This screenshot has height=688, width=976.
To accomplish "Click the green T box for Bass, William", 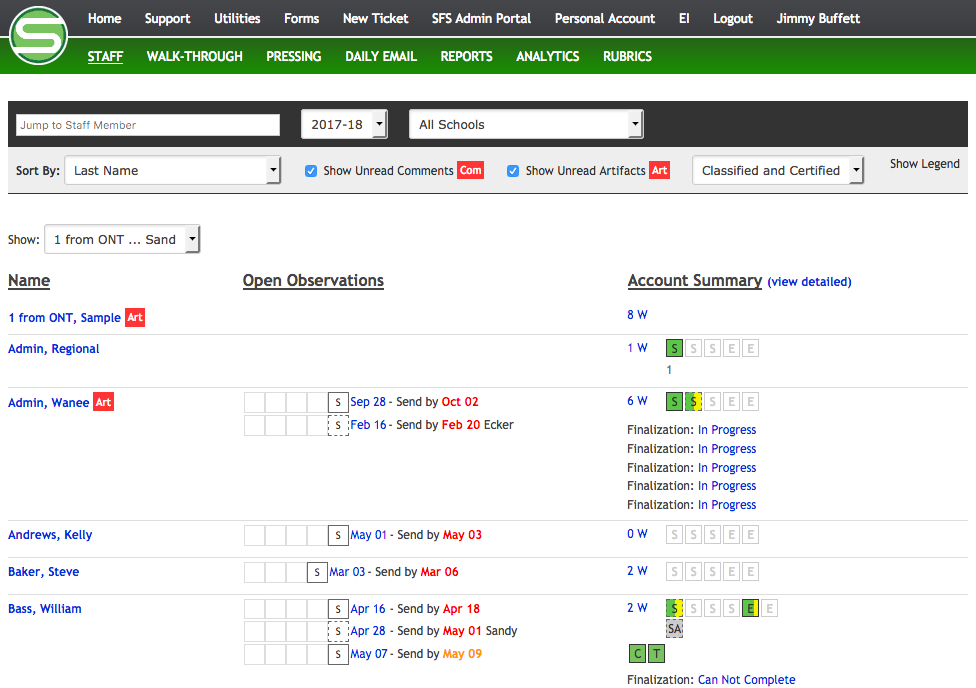I will coord(655,654).
